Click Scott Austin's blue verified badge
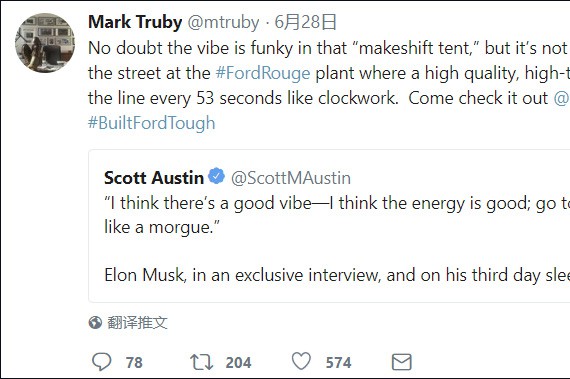 click(217, 176)
